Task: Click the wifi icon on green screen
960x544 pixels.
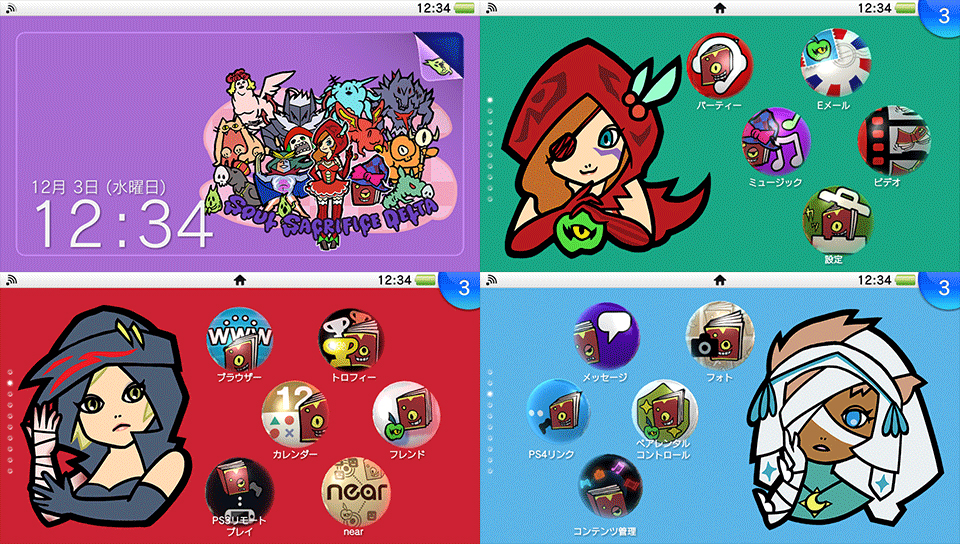Action: pyautogui.click(x=491, y=8)
